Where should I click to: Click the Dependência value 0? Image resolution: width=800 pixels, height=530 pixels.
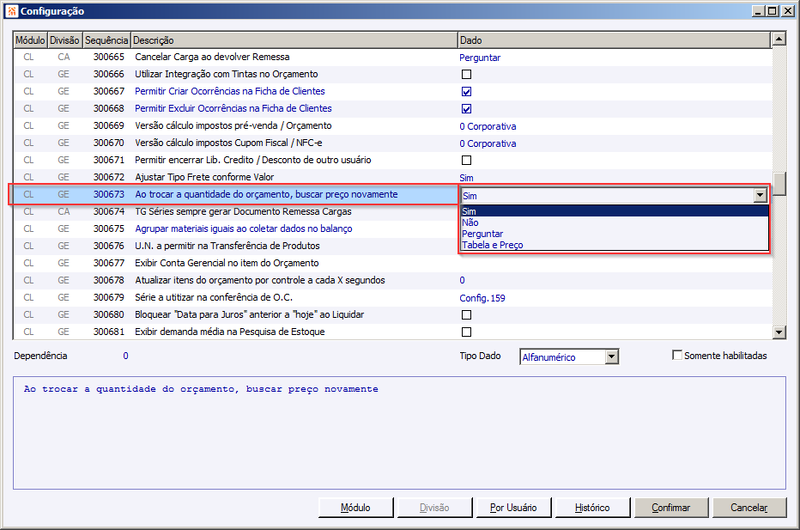(x=126, y=356)
